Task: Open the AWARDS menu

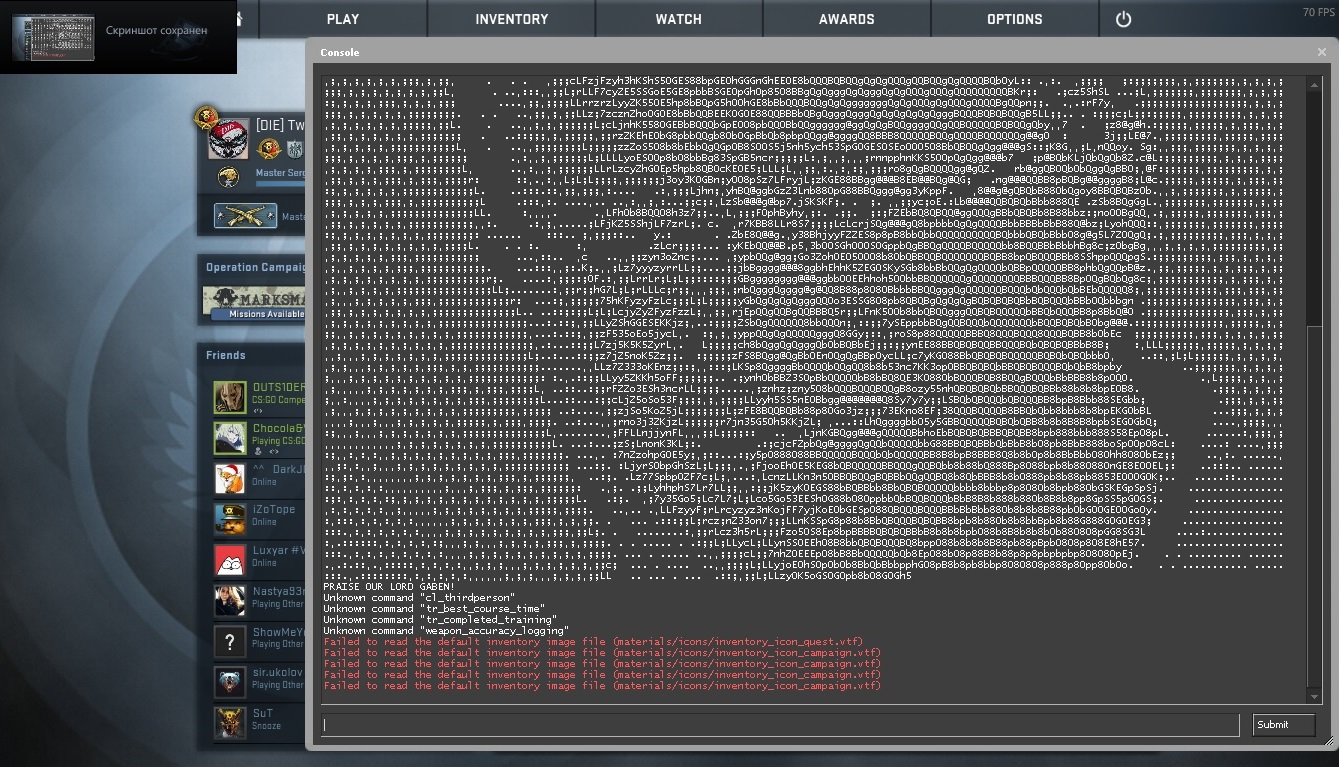Action: (x=847, y=19)
